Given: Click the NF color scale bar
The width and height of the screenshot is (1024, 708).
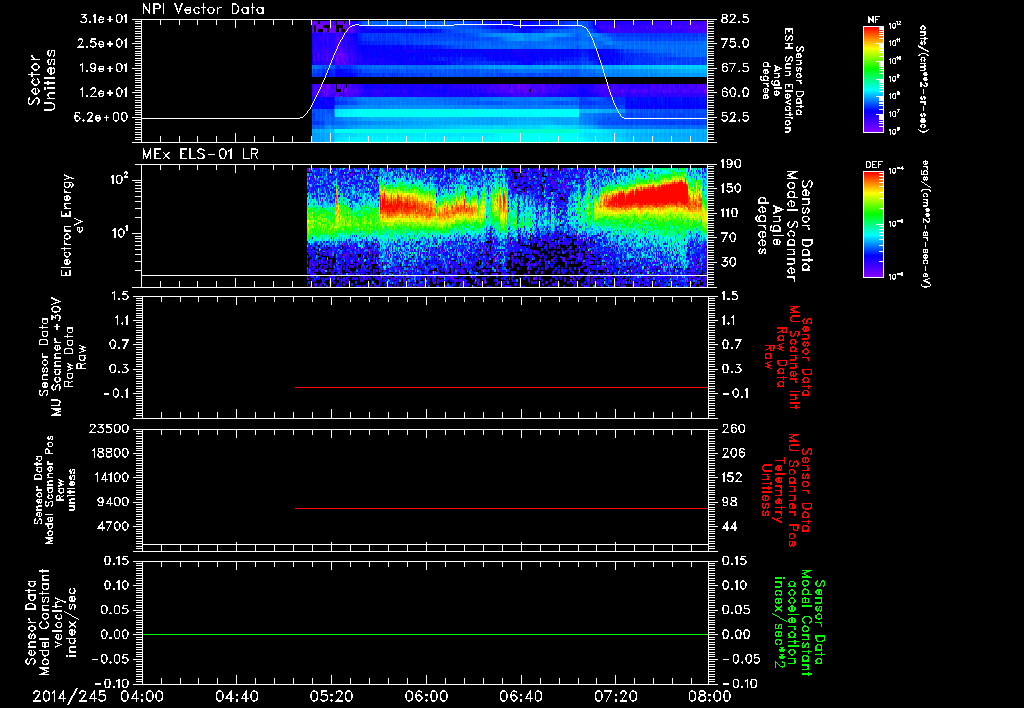Looking at the screenshot, I should 874,78.
